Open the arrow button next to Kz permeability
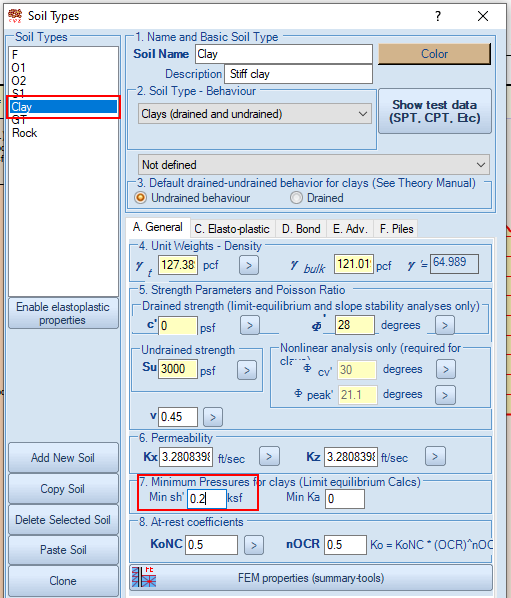This screenshot has width=511, height=598. [435, 456]
